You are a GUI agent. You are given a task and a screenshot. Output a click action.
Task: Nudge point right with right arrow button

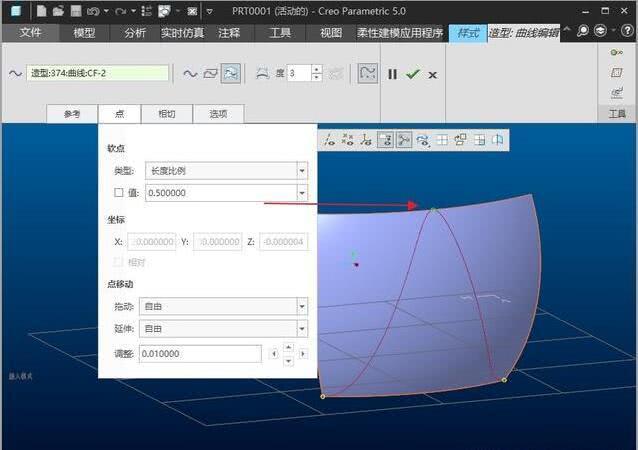pos(303,354)
